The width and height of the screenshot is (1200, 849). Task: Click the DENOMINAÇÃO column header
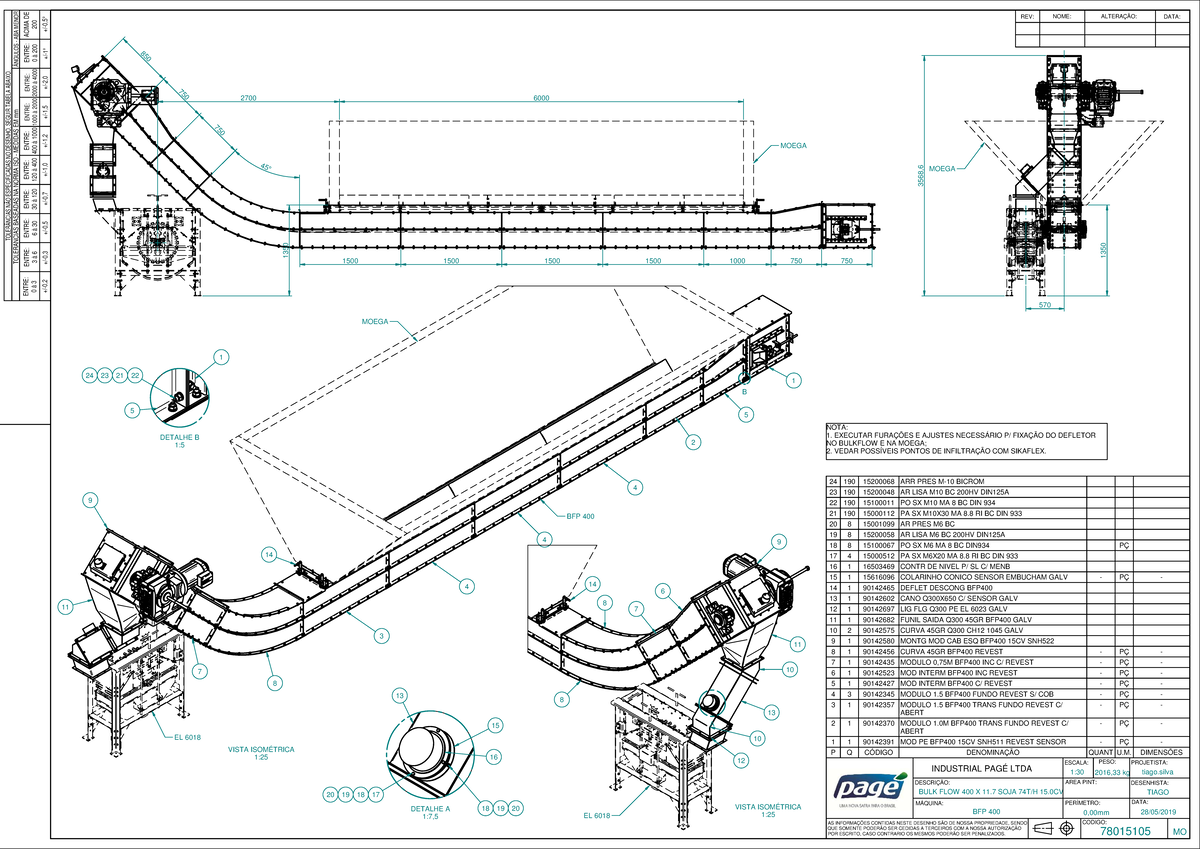pos(992,752)
